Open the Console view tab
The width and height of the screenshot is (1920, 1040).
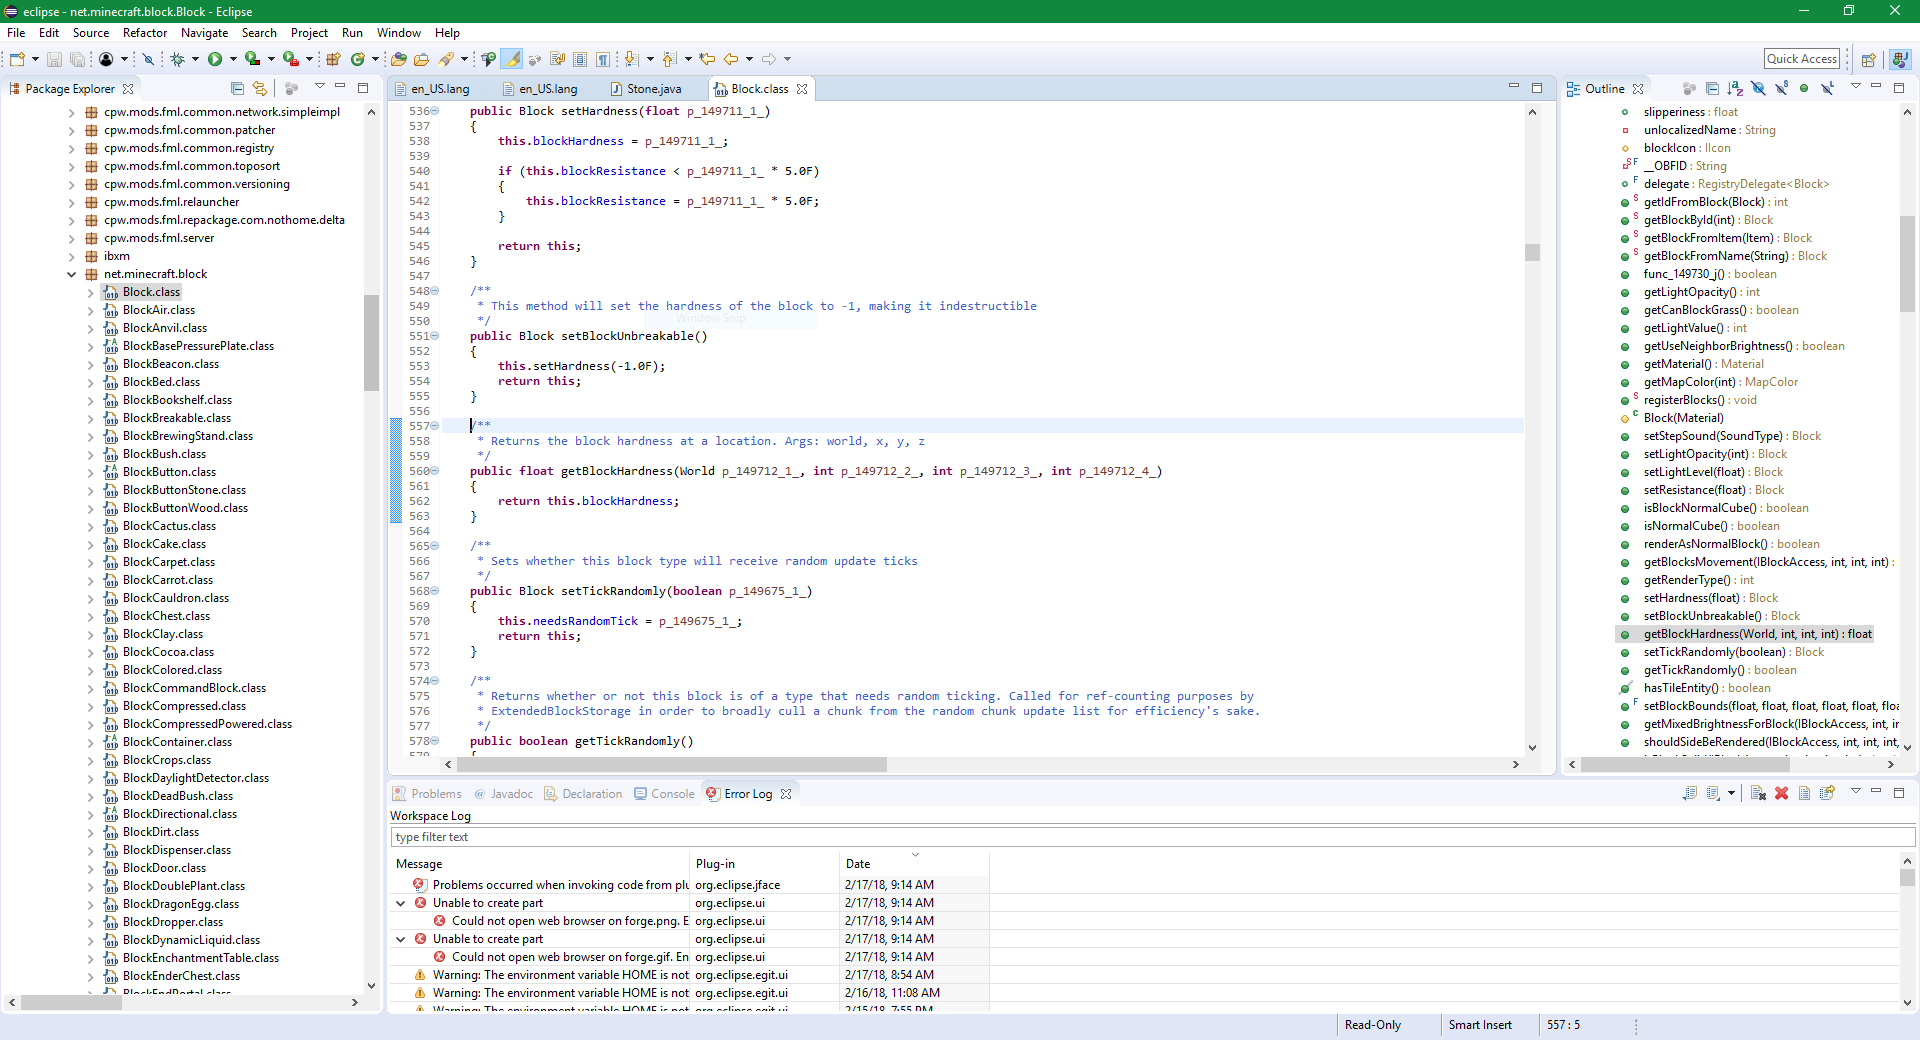pos(672,794)
